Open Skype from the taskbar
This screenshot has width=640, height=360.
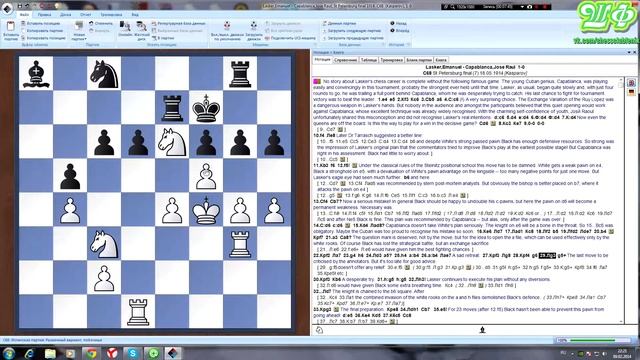(133, 353)
